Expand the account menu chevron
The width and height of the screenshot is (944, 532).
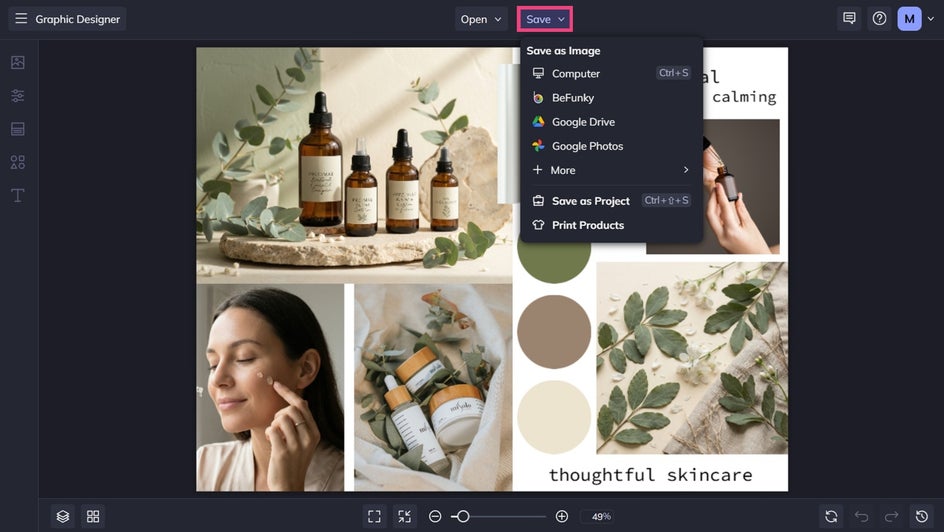click(x=931, y=19)
